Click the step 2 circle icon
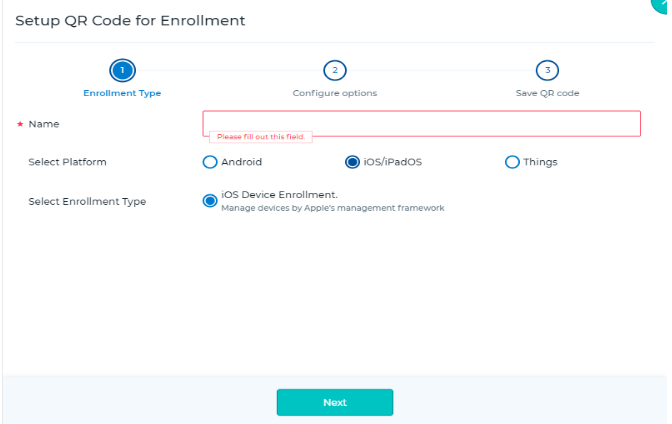672x424 pixels. (335, 70)
